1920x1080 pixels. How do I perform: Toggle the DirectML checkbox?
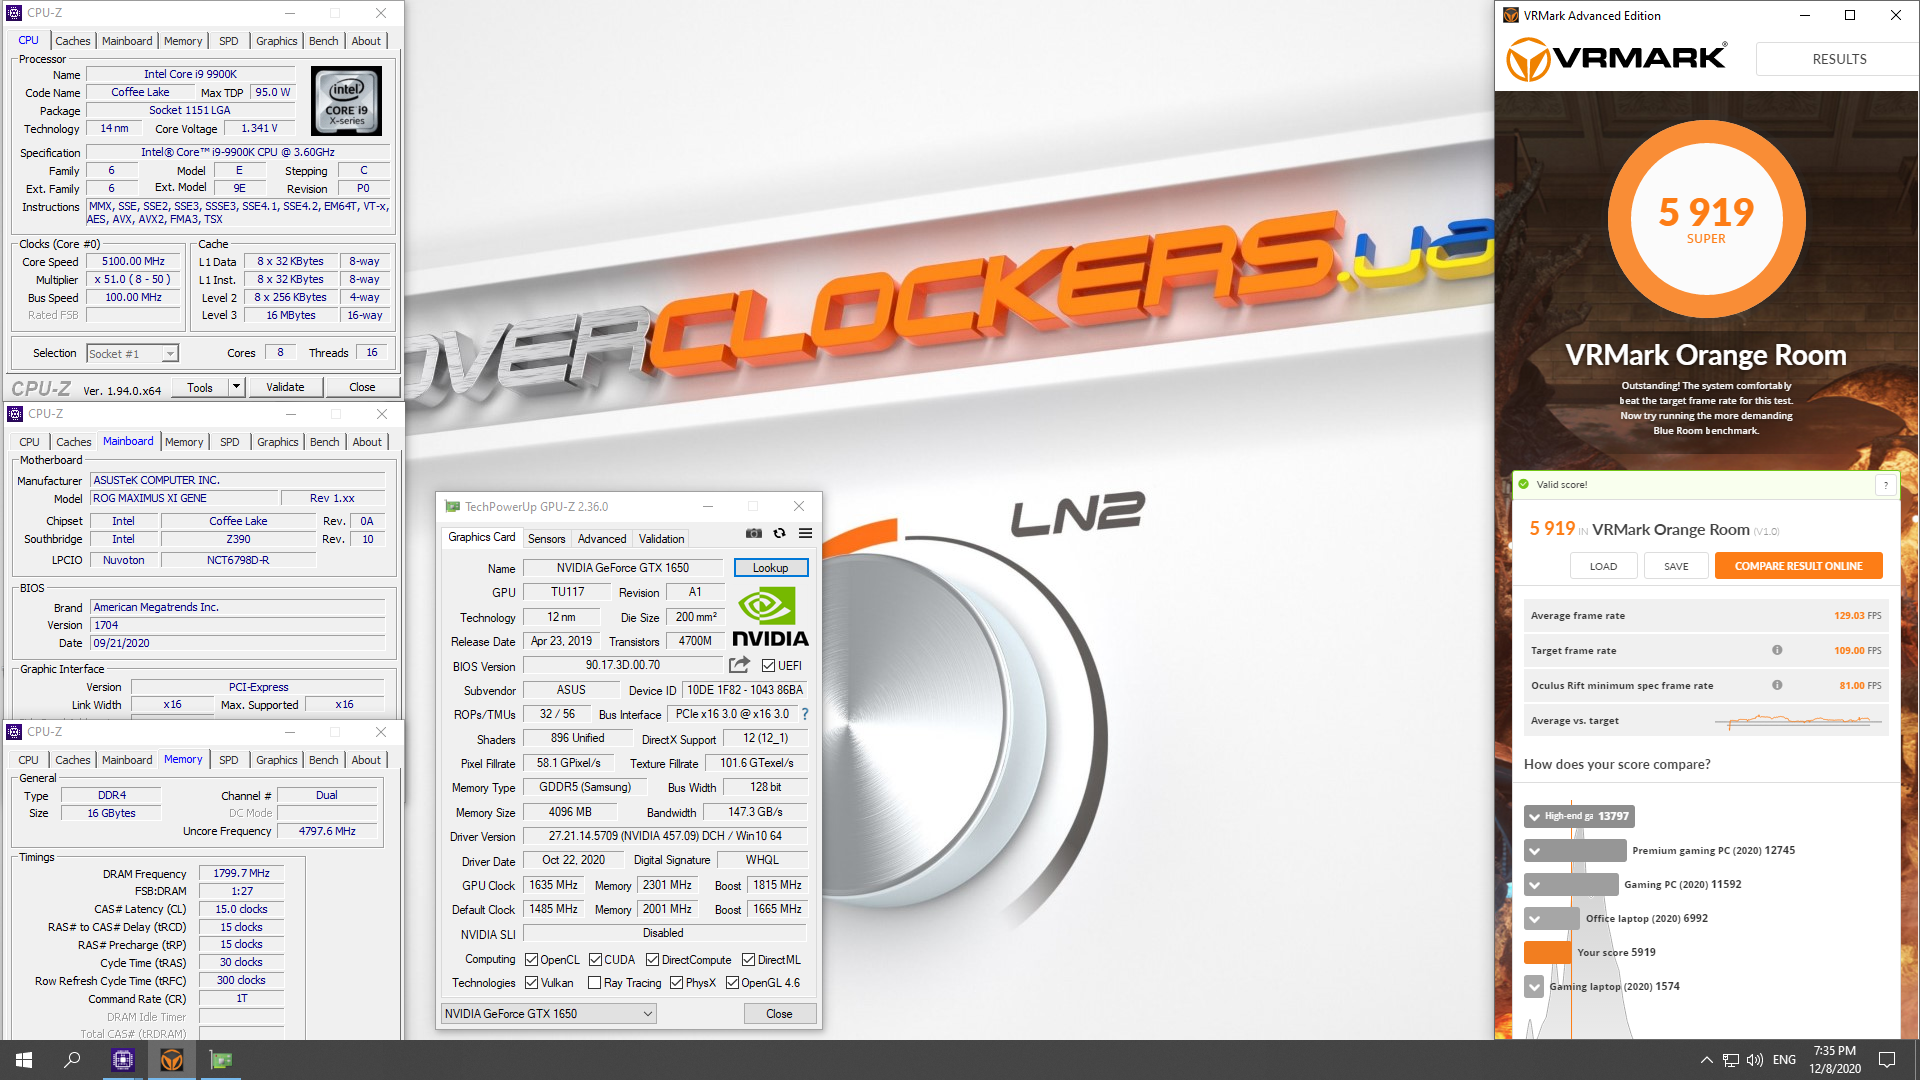click(x=748, y=960)
